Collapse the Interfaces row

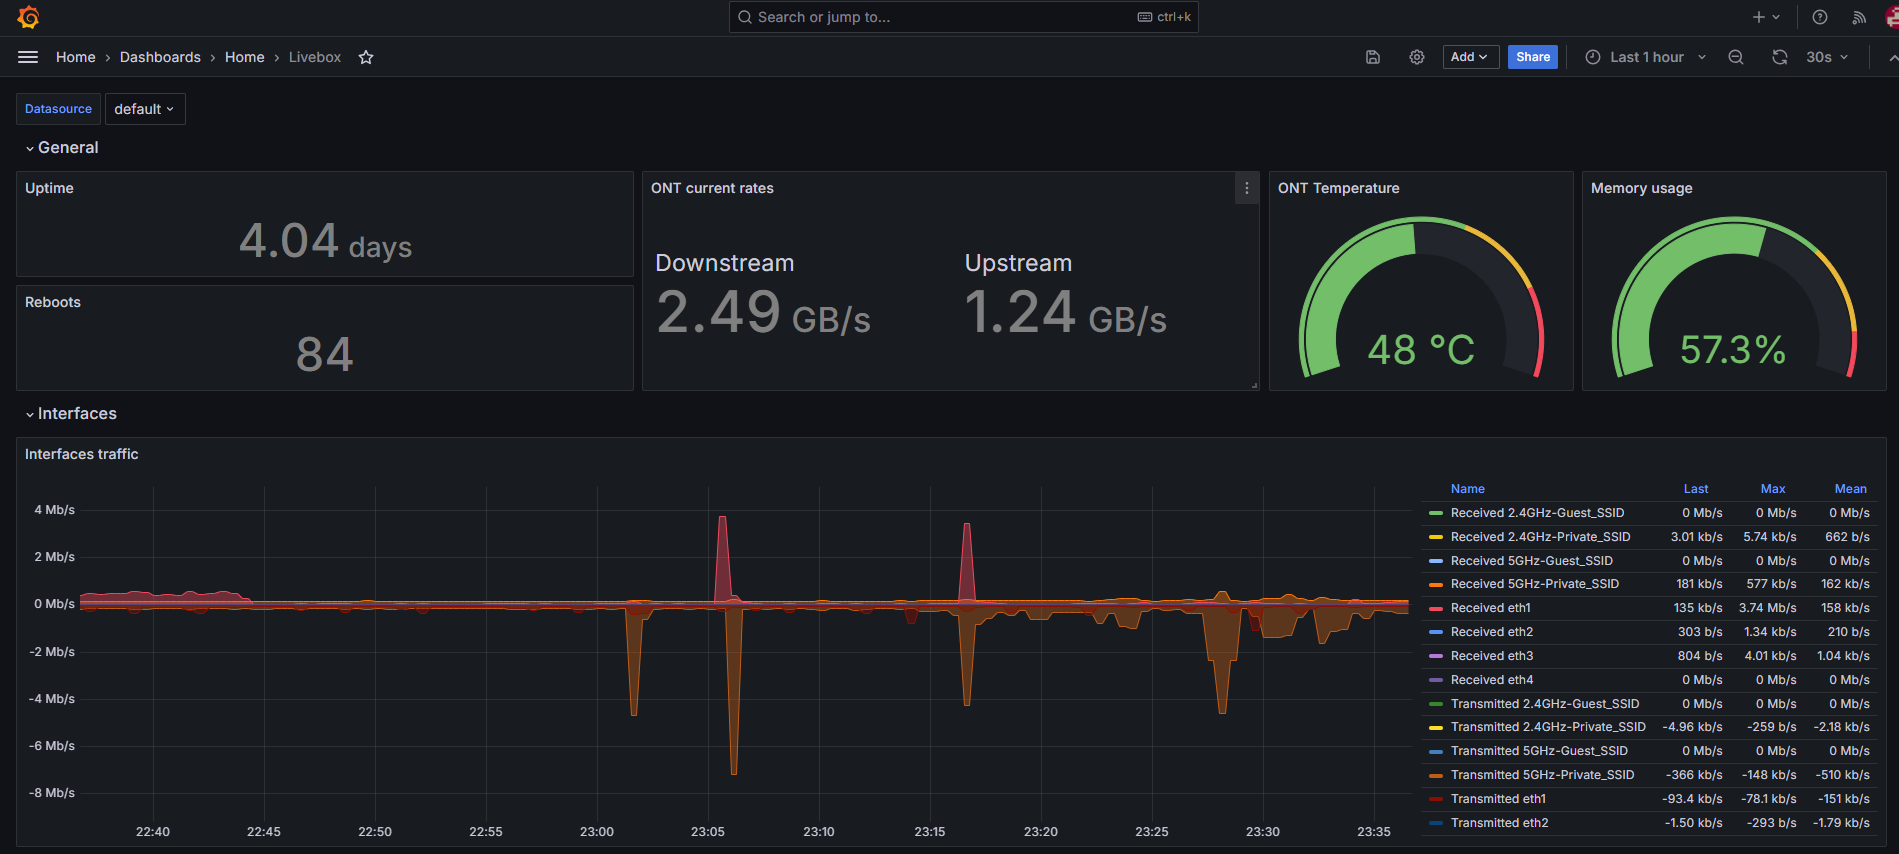pos(71,414)
